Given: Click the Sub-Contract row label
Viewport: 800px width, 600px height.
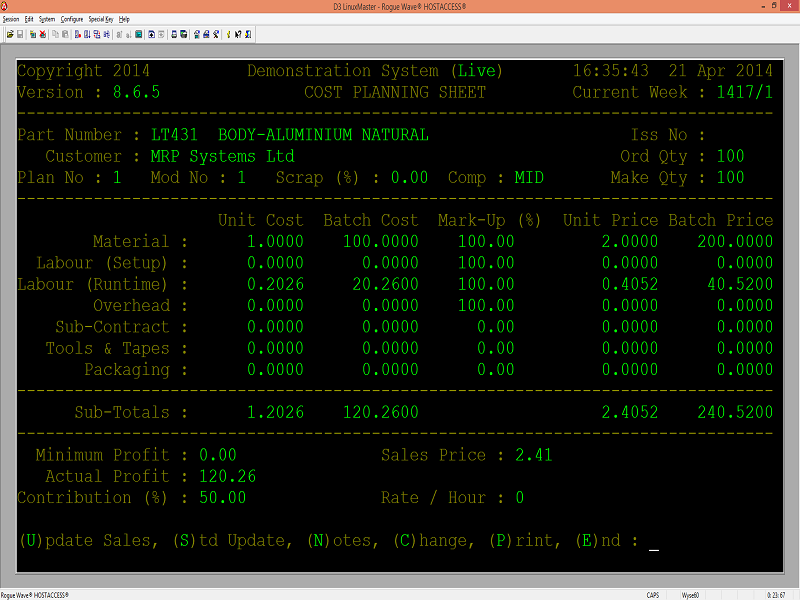Looking at the screenshot, I should click(x=112, y=327).
